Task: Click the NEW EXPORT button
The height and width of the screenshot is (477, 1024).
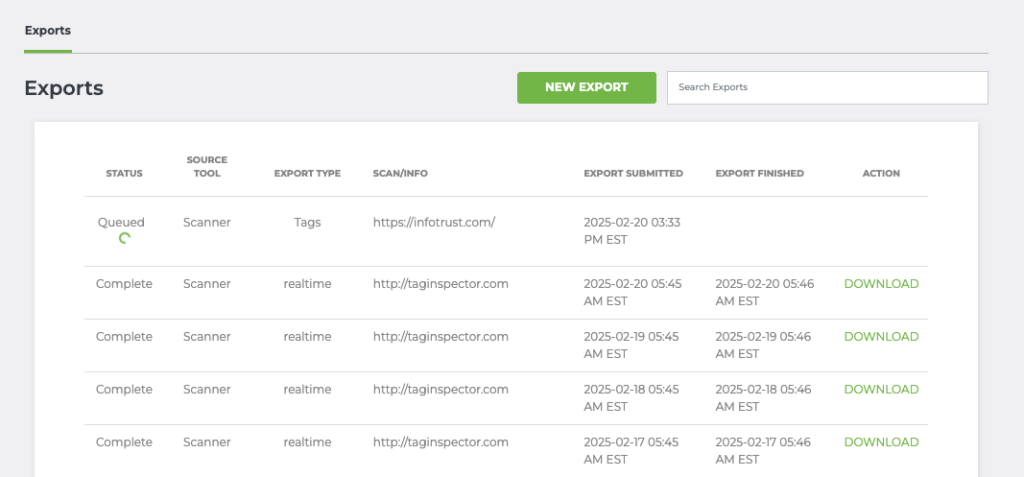Action: coord(586,88)
